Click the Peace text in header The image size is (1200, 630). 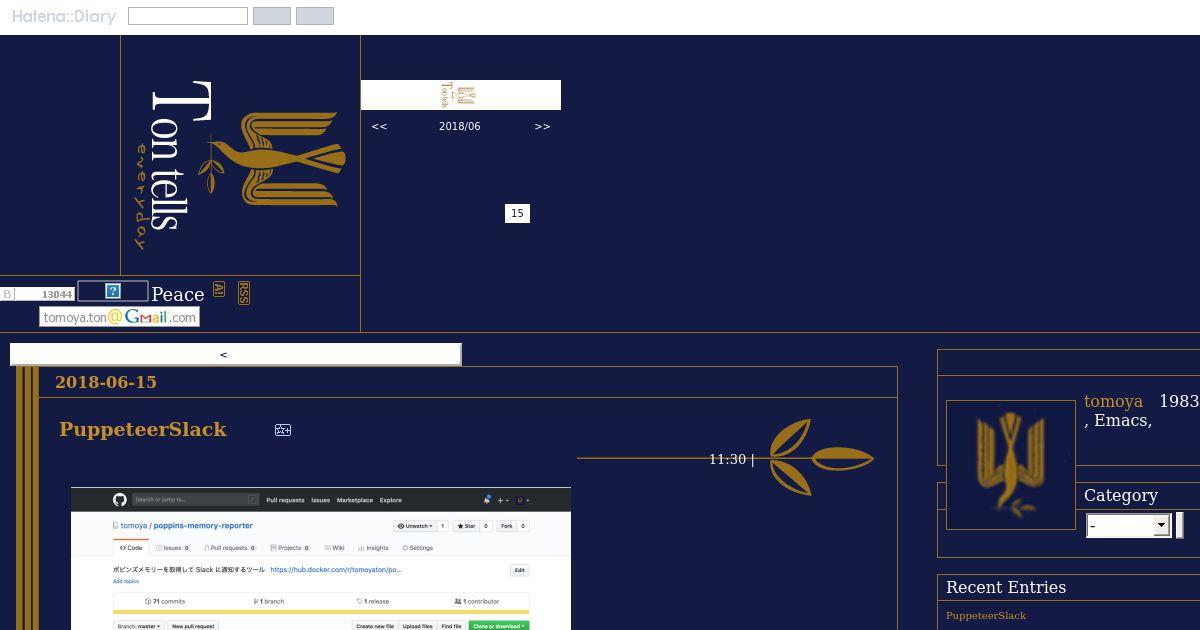[x=178, y=294]
